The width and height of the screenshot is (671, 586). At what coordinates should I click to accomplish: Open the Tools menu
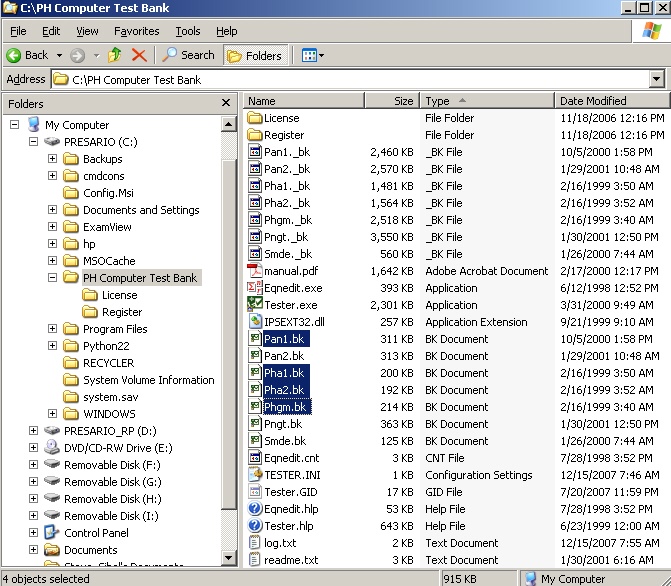(188, 31)
